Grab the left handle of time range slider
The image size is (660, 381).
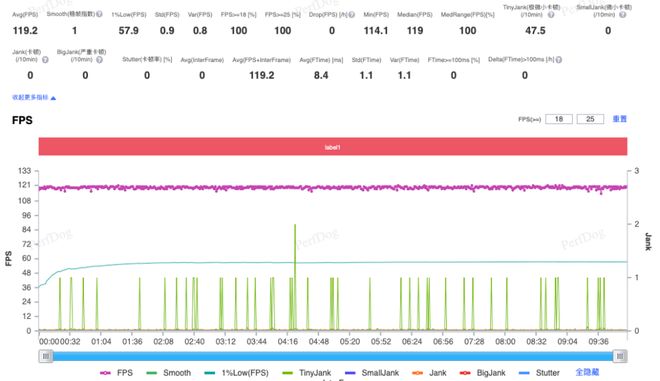pyautogui.click(x=46, y=357)
